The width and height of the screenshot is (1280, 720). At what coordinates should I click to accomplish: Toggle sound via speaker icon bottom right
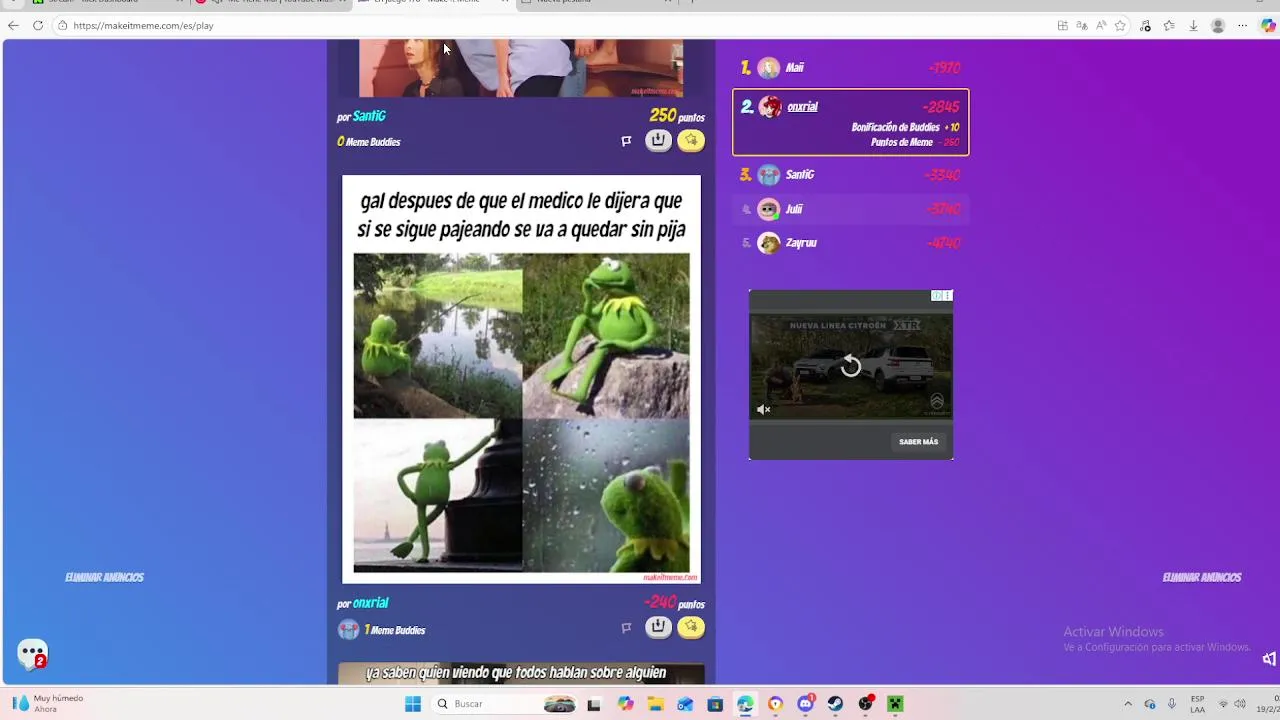coord(1268,658)
